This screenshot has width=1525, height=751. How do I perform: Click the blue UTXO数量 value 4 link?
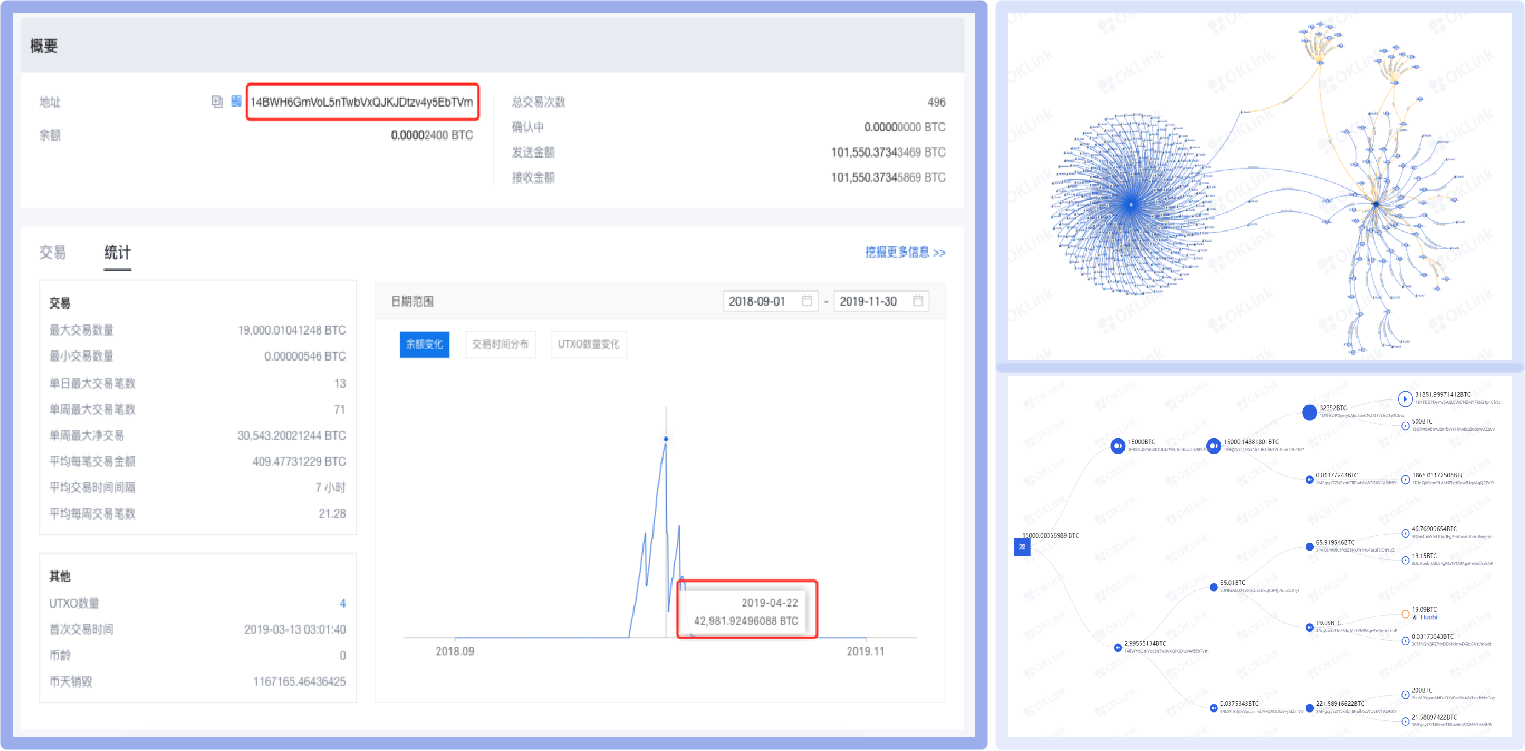tap(343, 603)
